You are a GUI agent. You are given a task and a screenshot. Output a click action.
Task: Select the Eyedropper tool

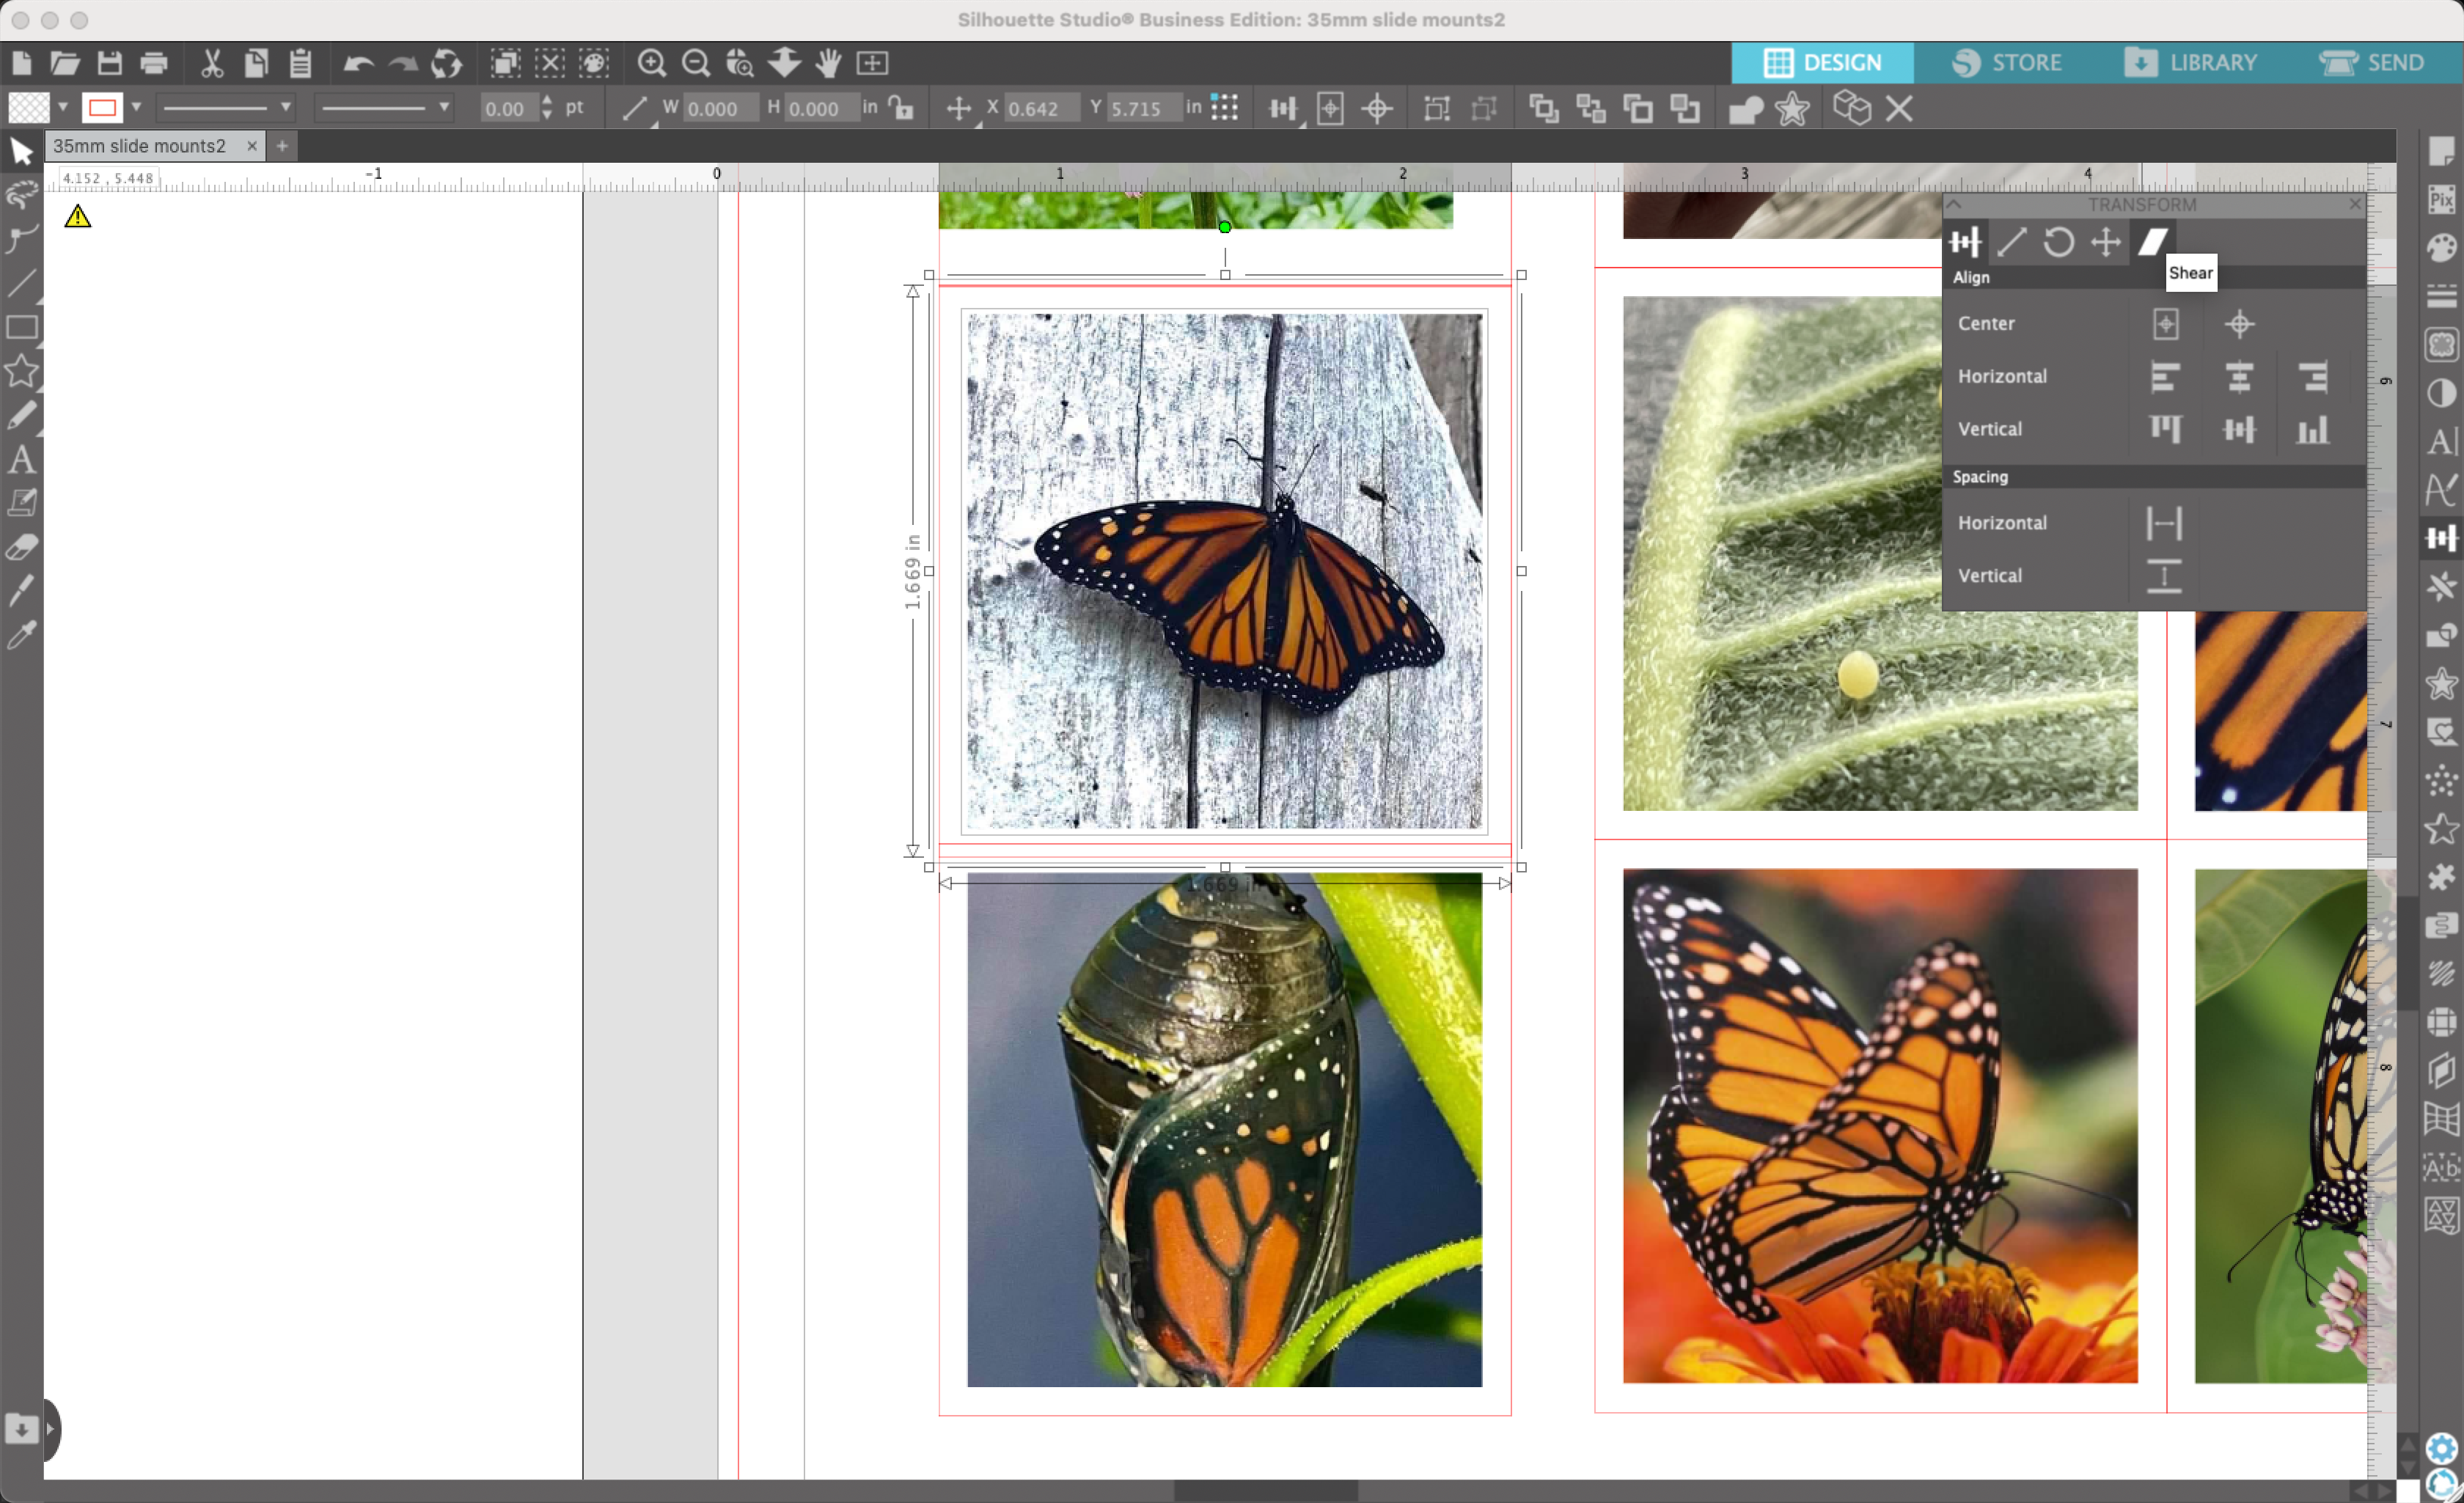22,634
